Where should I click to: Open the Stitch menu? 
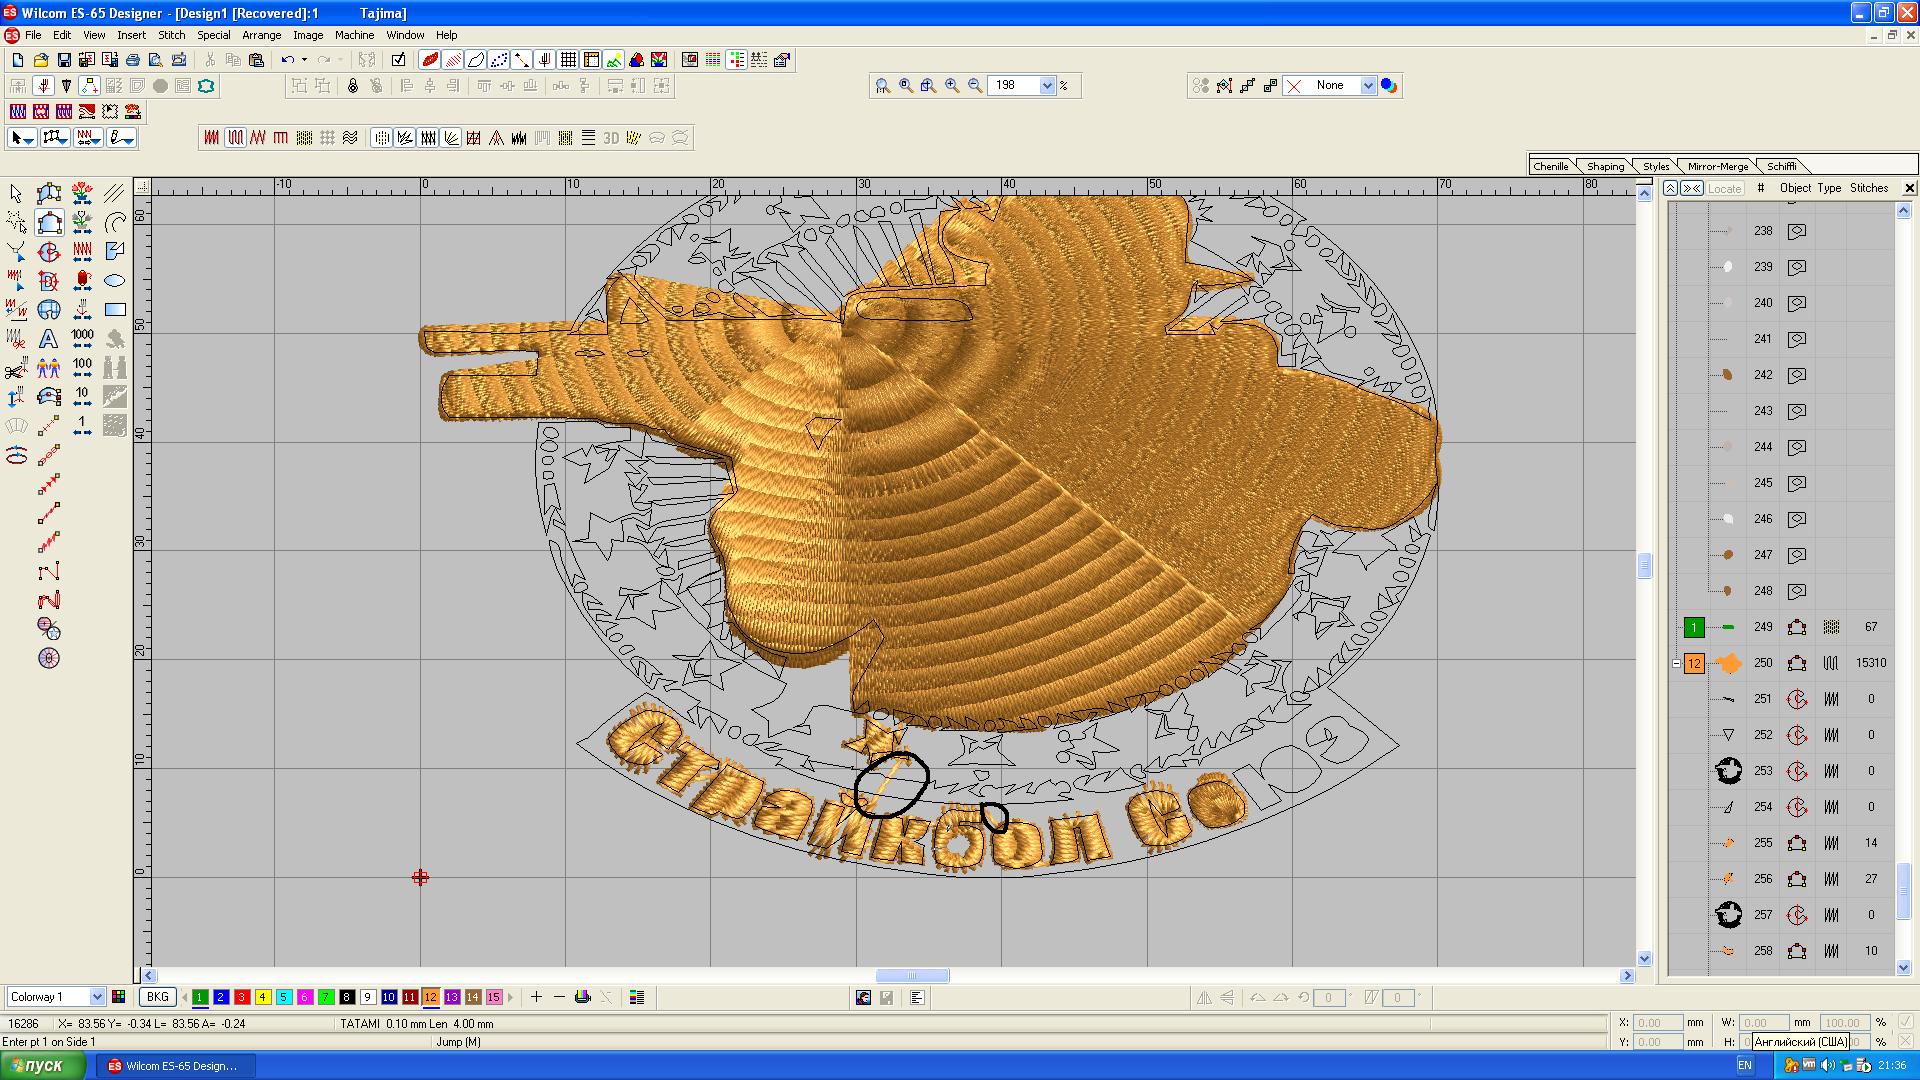[x=171, y=35]
